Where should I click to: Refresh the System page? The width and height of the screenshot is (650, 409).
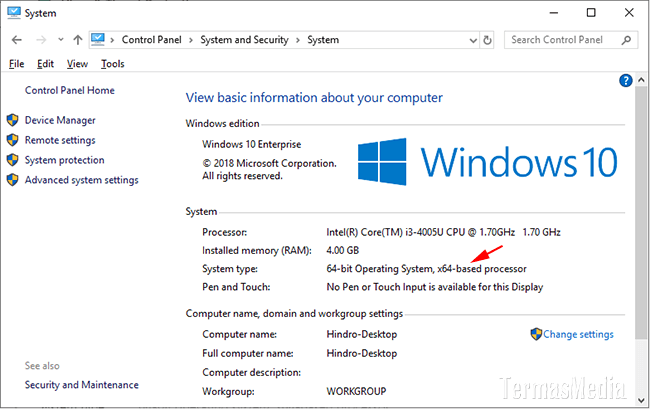click(x=488, y=40)
